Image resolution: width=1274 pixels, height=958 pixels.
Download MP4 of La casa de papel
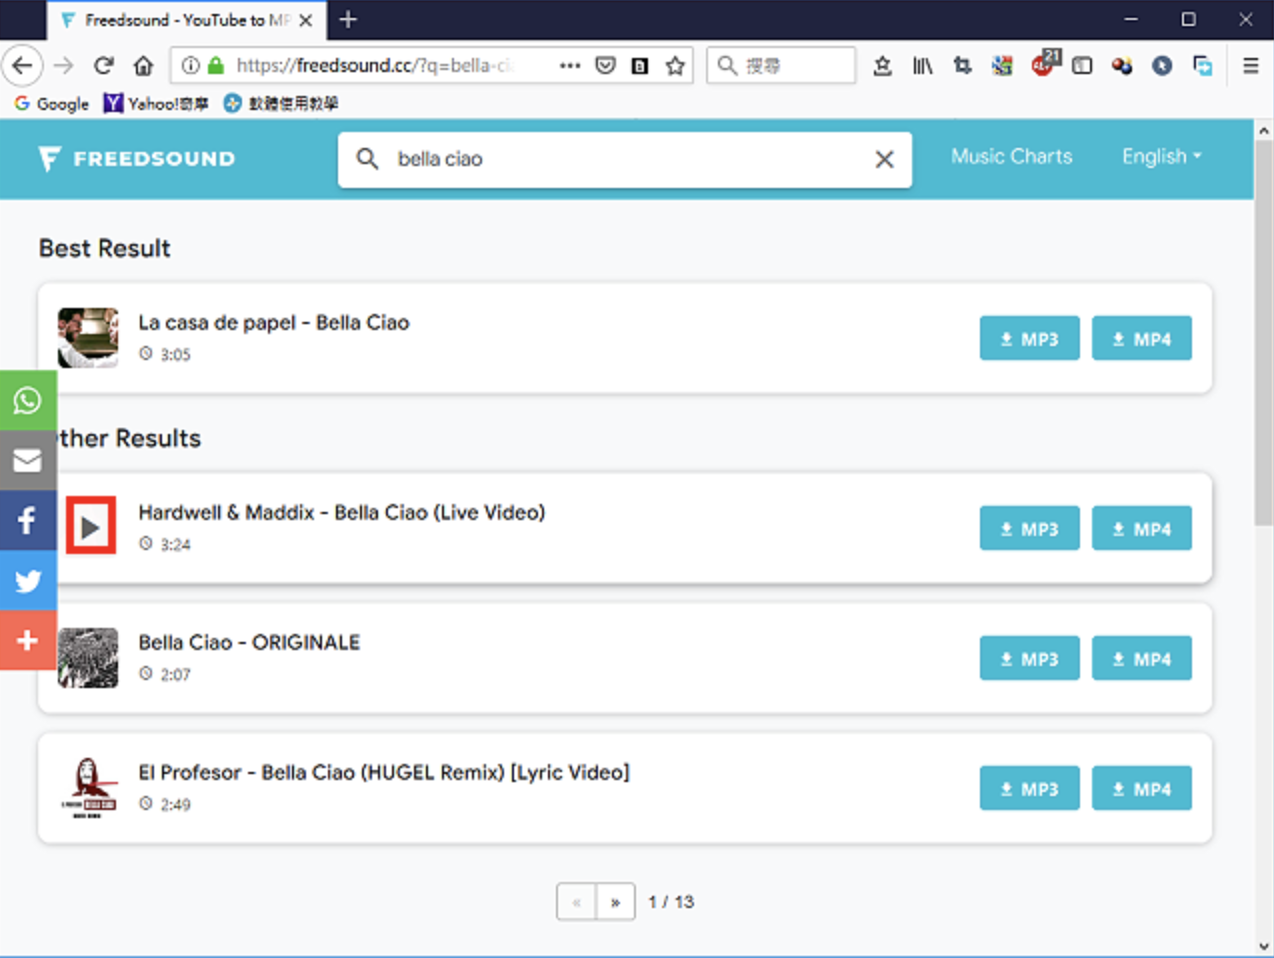[1141, 339]
